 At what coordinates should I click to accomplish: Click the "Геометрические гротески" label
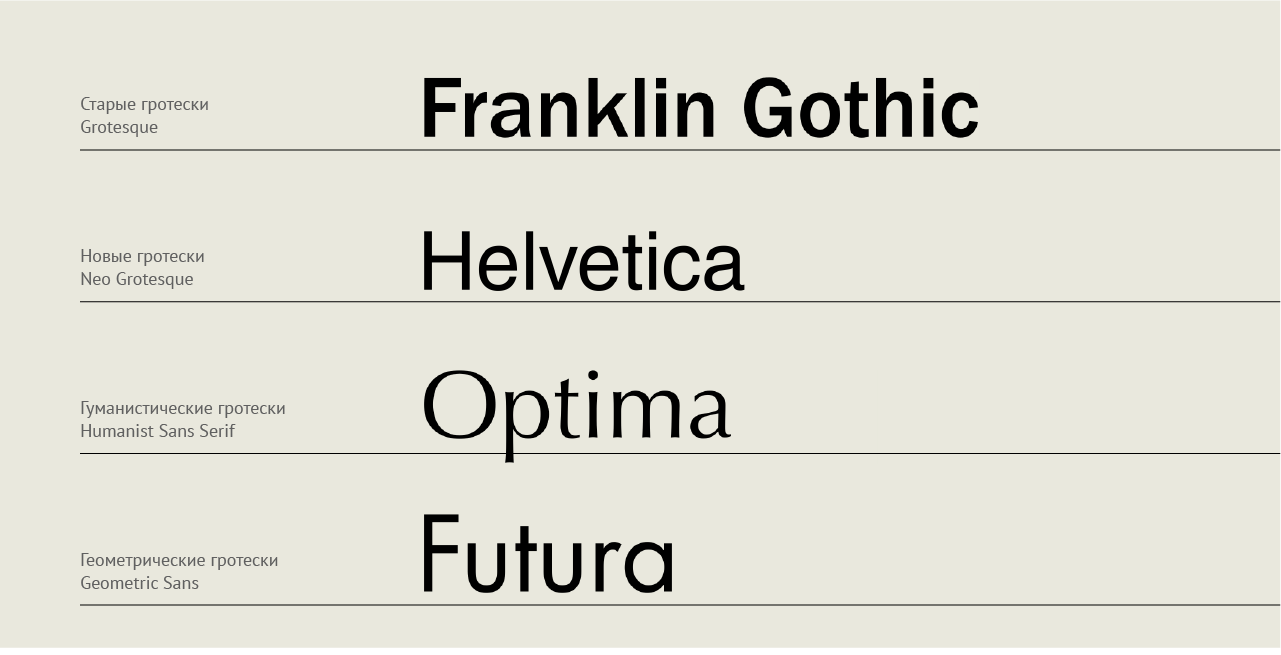point(179,560)
